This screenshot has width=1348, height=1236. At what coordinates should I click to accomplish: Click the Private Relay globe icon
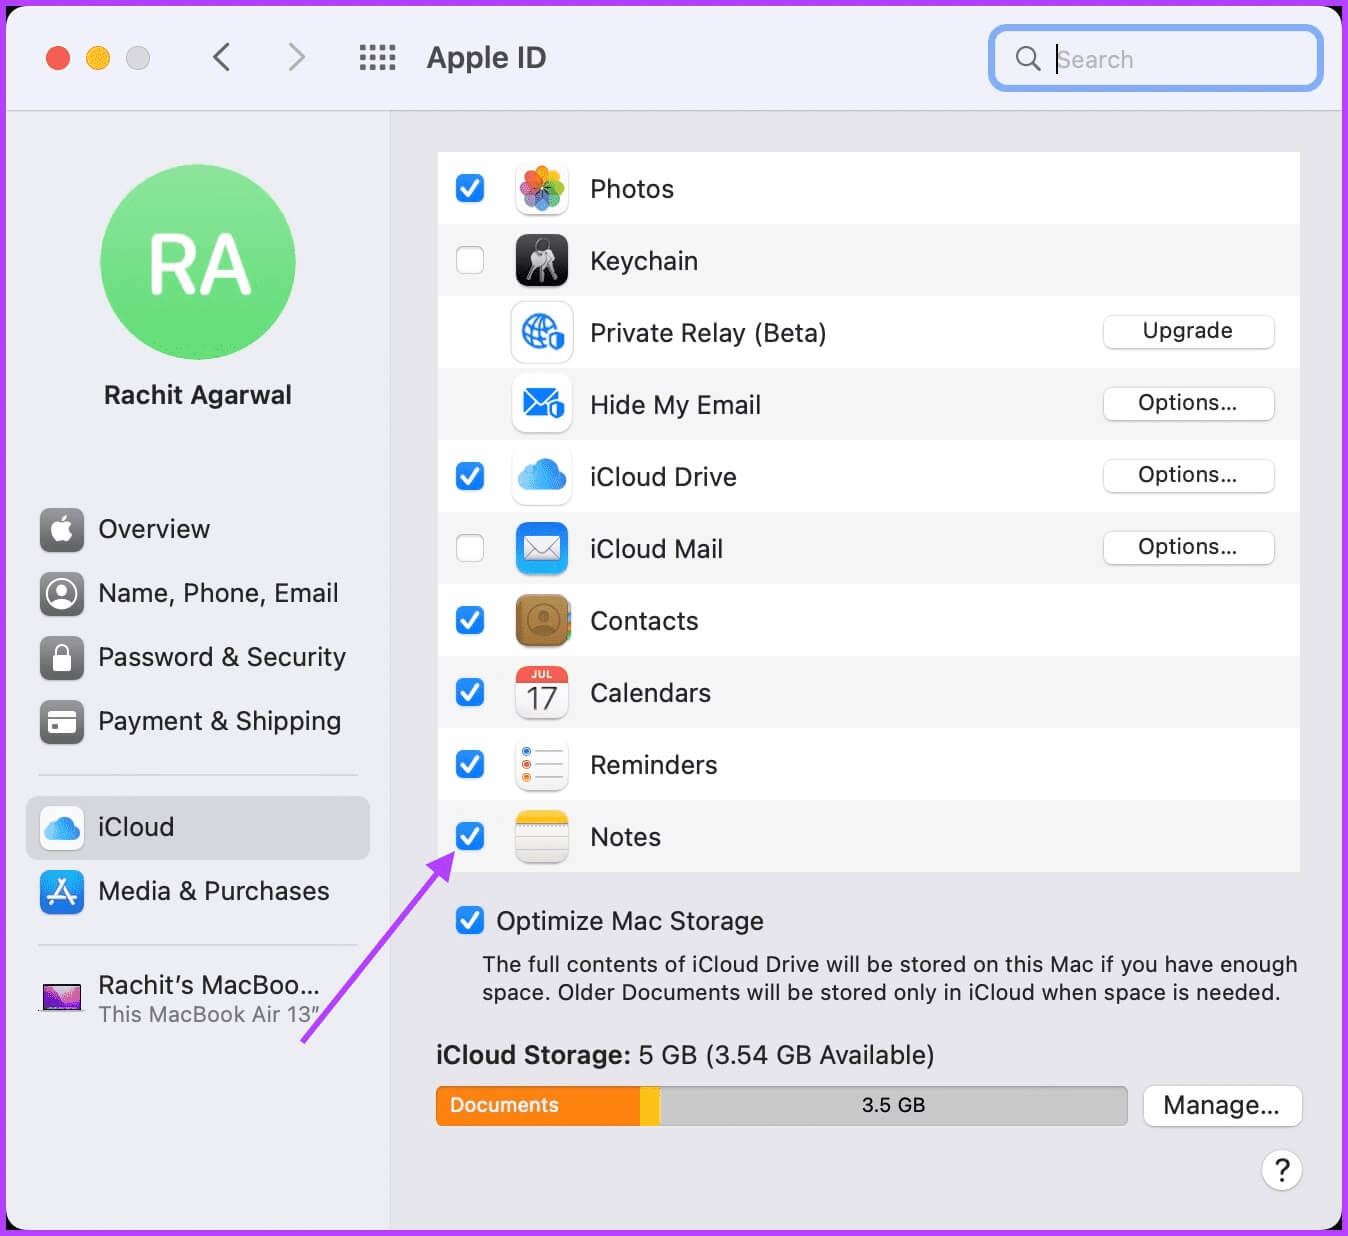(542, 332)
